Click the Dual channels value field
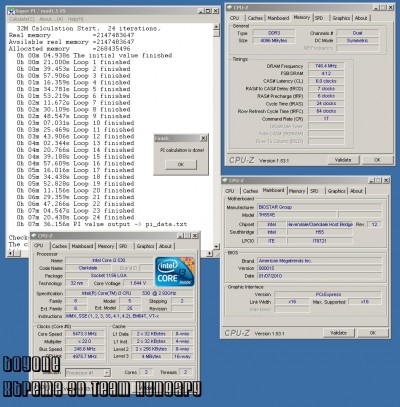The height and width of the screenshot is (407, 400). [358, 33]
